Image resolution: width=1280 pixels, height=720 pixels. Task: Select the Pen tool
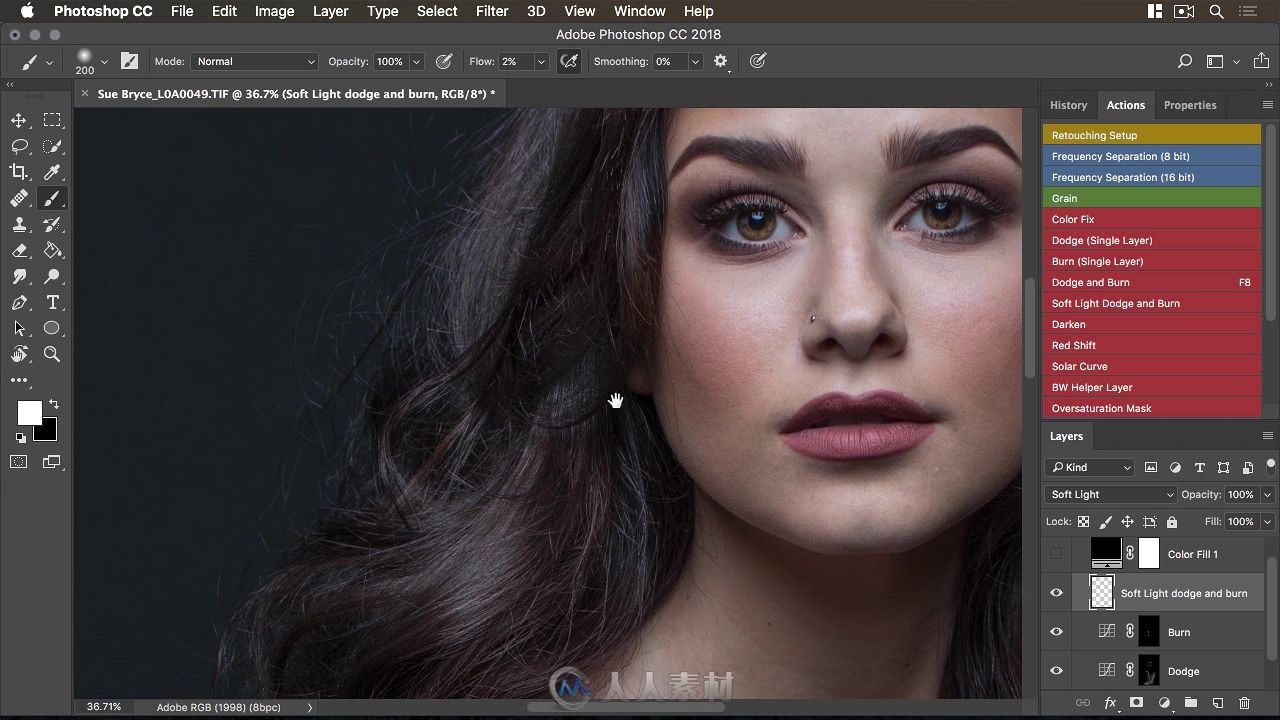(x=19, y=302)
